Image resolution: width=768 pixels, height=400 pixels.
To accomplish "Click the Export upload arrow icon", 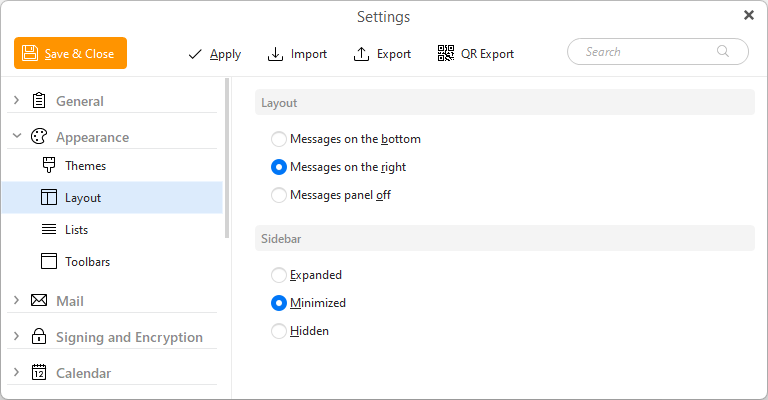I will click(x=361, y=54).
